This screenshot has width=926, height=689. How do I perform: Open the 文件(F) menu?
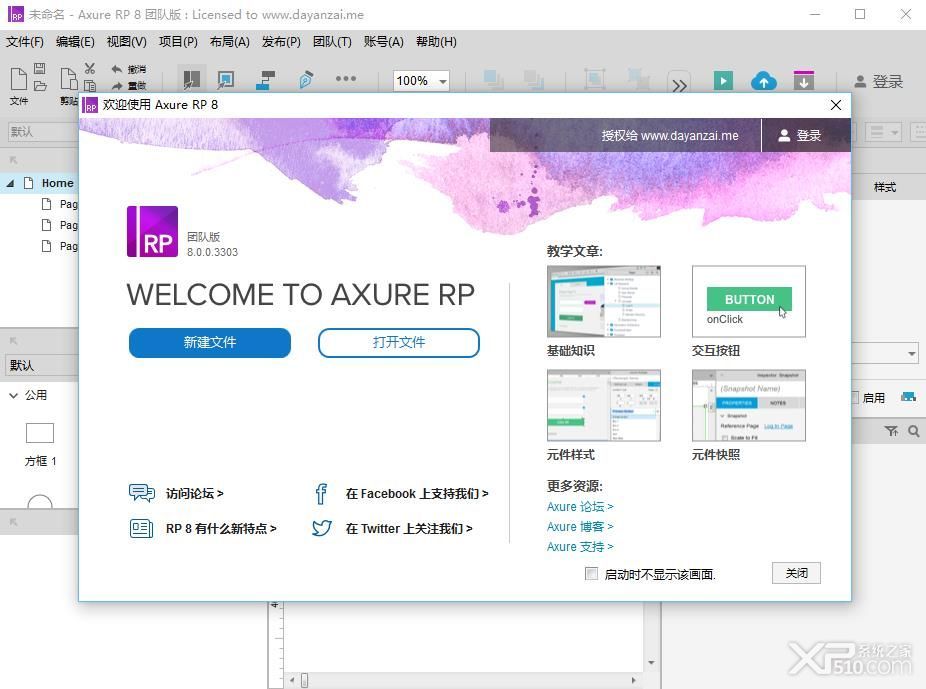[25, 42]
